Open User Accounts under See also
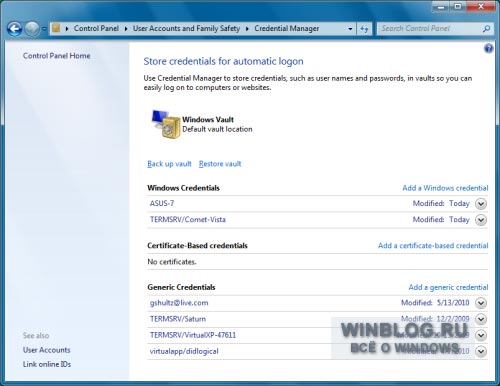 pyautogui.click(x=46, y=350)
